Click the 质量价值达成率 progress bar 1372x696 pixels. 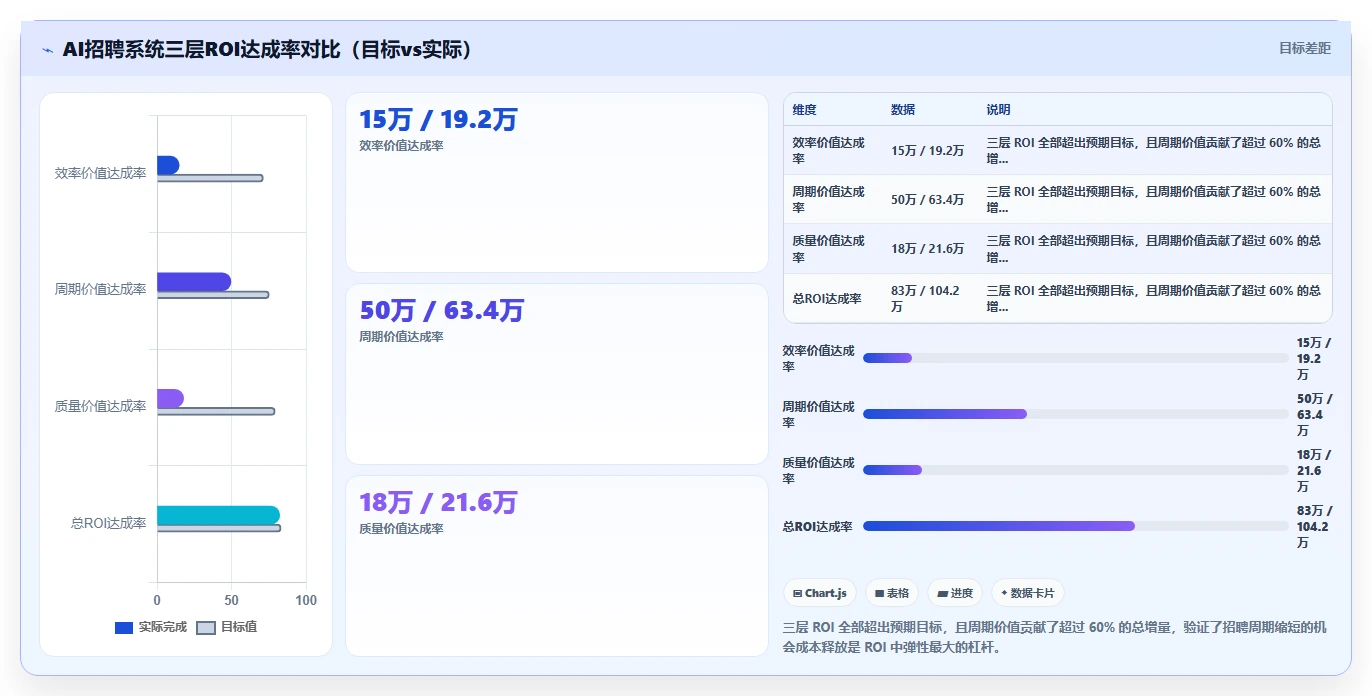point(1076,470)
